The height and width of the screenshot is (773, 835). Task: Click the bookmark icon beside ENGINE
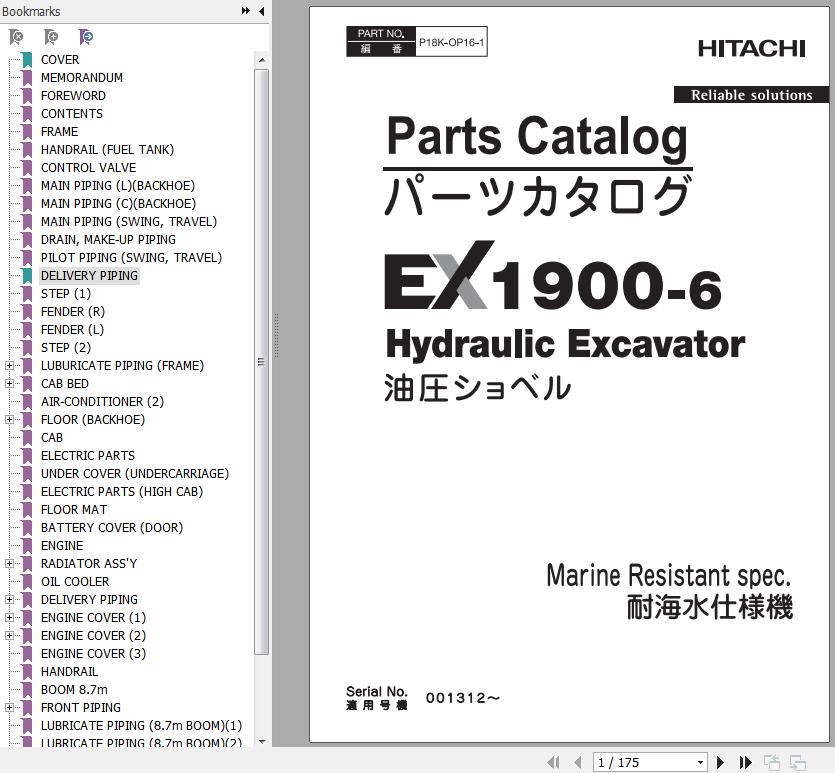pyautogui.click(x=27, y=546)
